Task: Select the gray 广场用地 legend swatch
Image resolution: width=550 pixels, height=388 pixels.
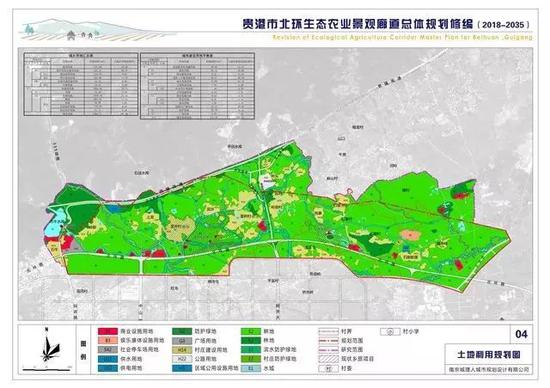Action: pos(182,341)
